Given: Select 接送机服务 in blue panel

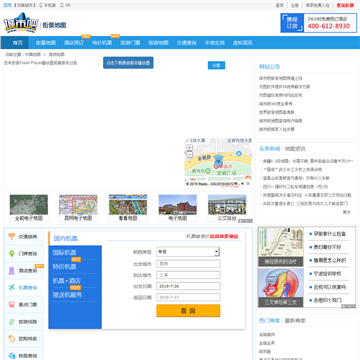Looking at the screenshot, I should 67,295.
